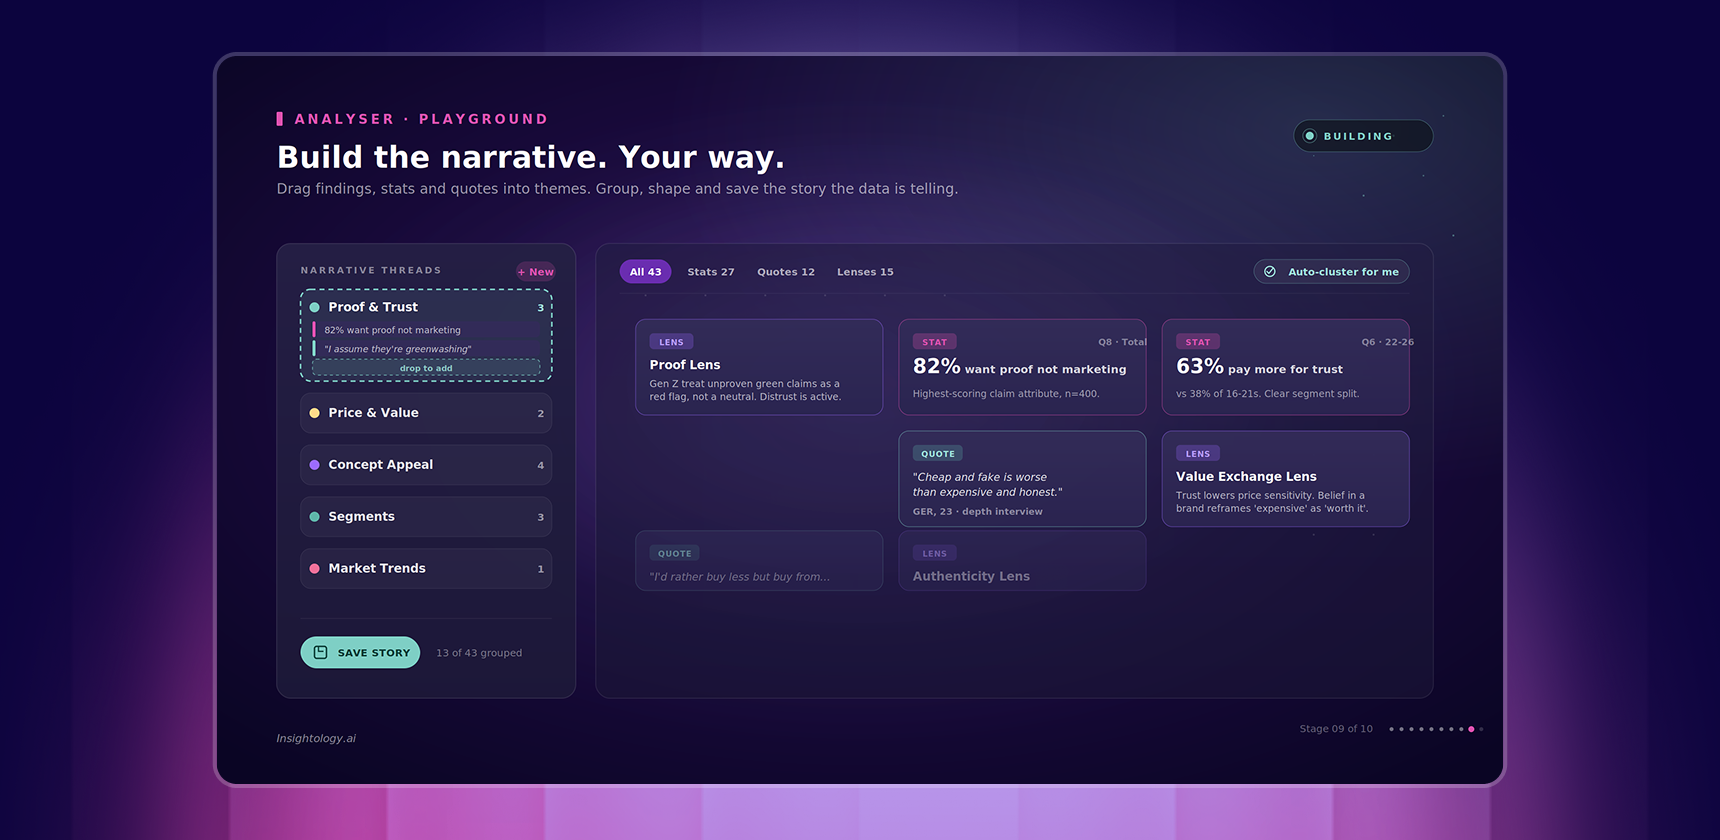The width and height of the screenshot is (1720, 840).
Task: Show the Quotes 12 tab
Action: pyautogui.click(x=786, y=272)
